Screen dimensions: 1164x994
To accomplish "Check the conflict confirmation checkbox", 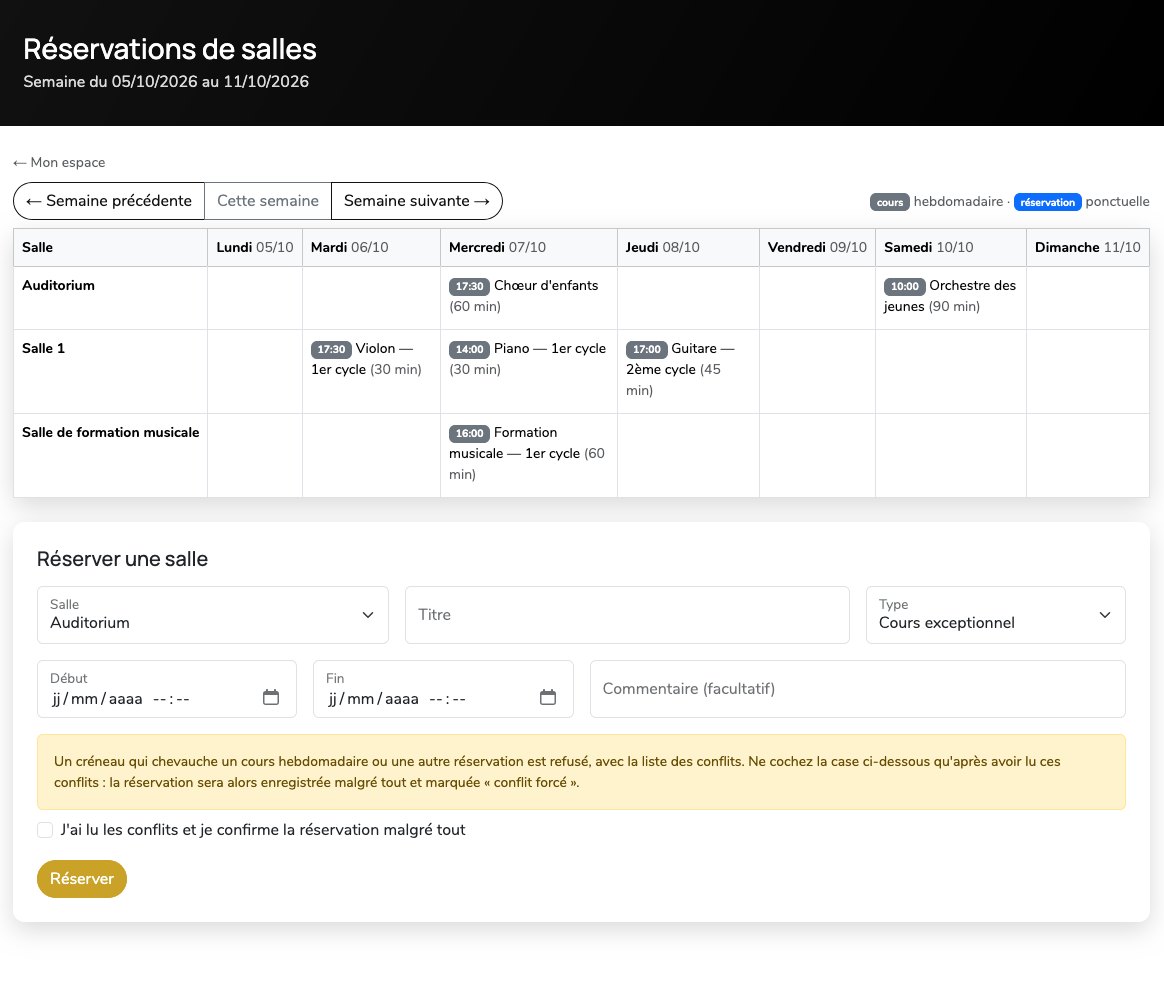I will pyautogui.click(x=45, y=830).
